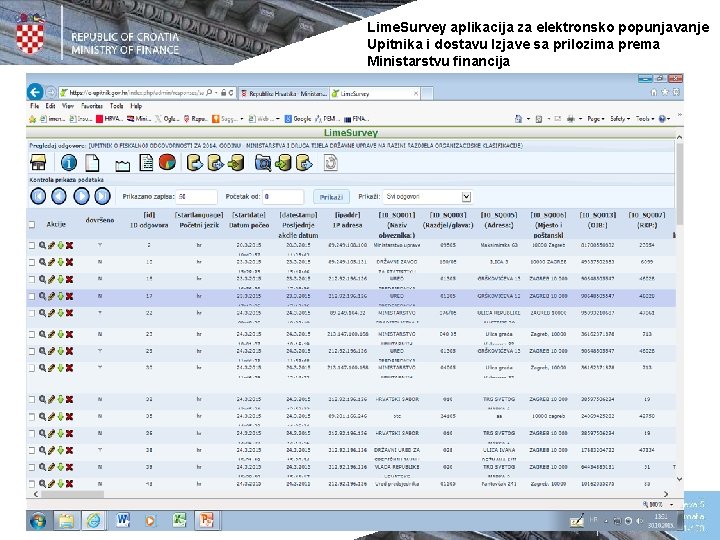Tick checkbox of the last visible row
720x540 pixels.
click(32, 484)
